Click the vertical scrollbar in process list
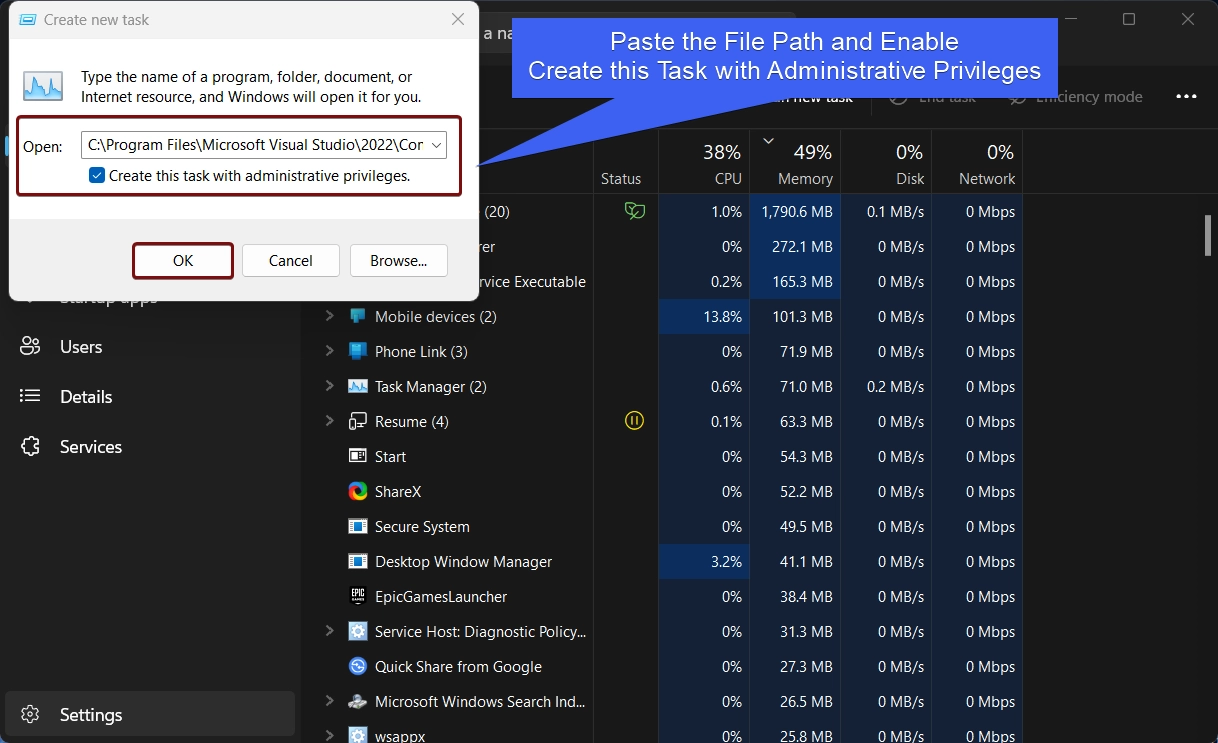This screenshot has height=743, width=1218. pyautogui.click(x=1207, y=236)
